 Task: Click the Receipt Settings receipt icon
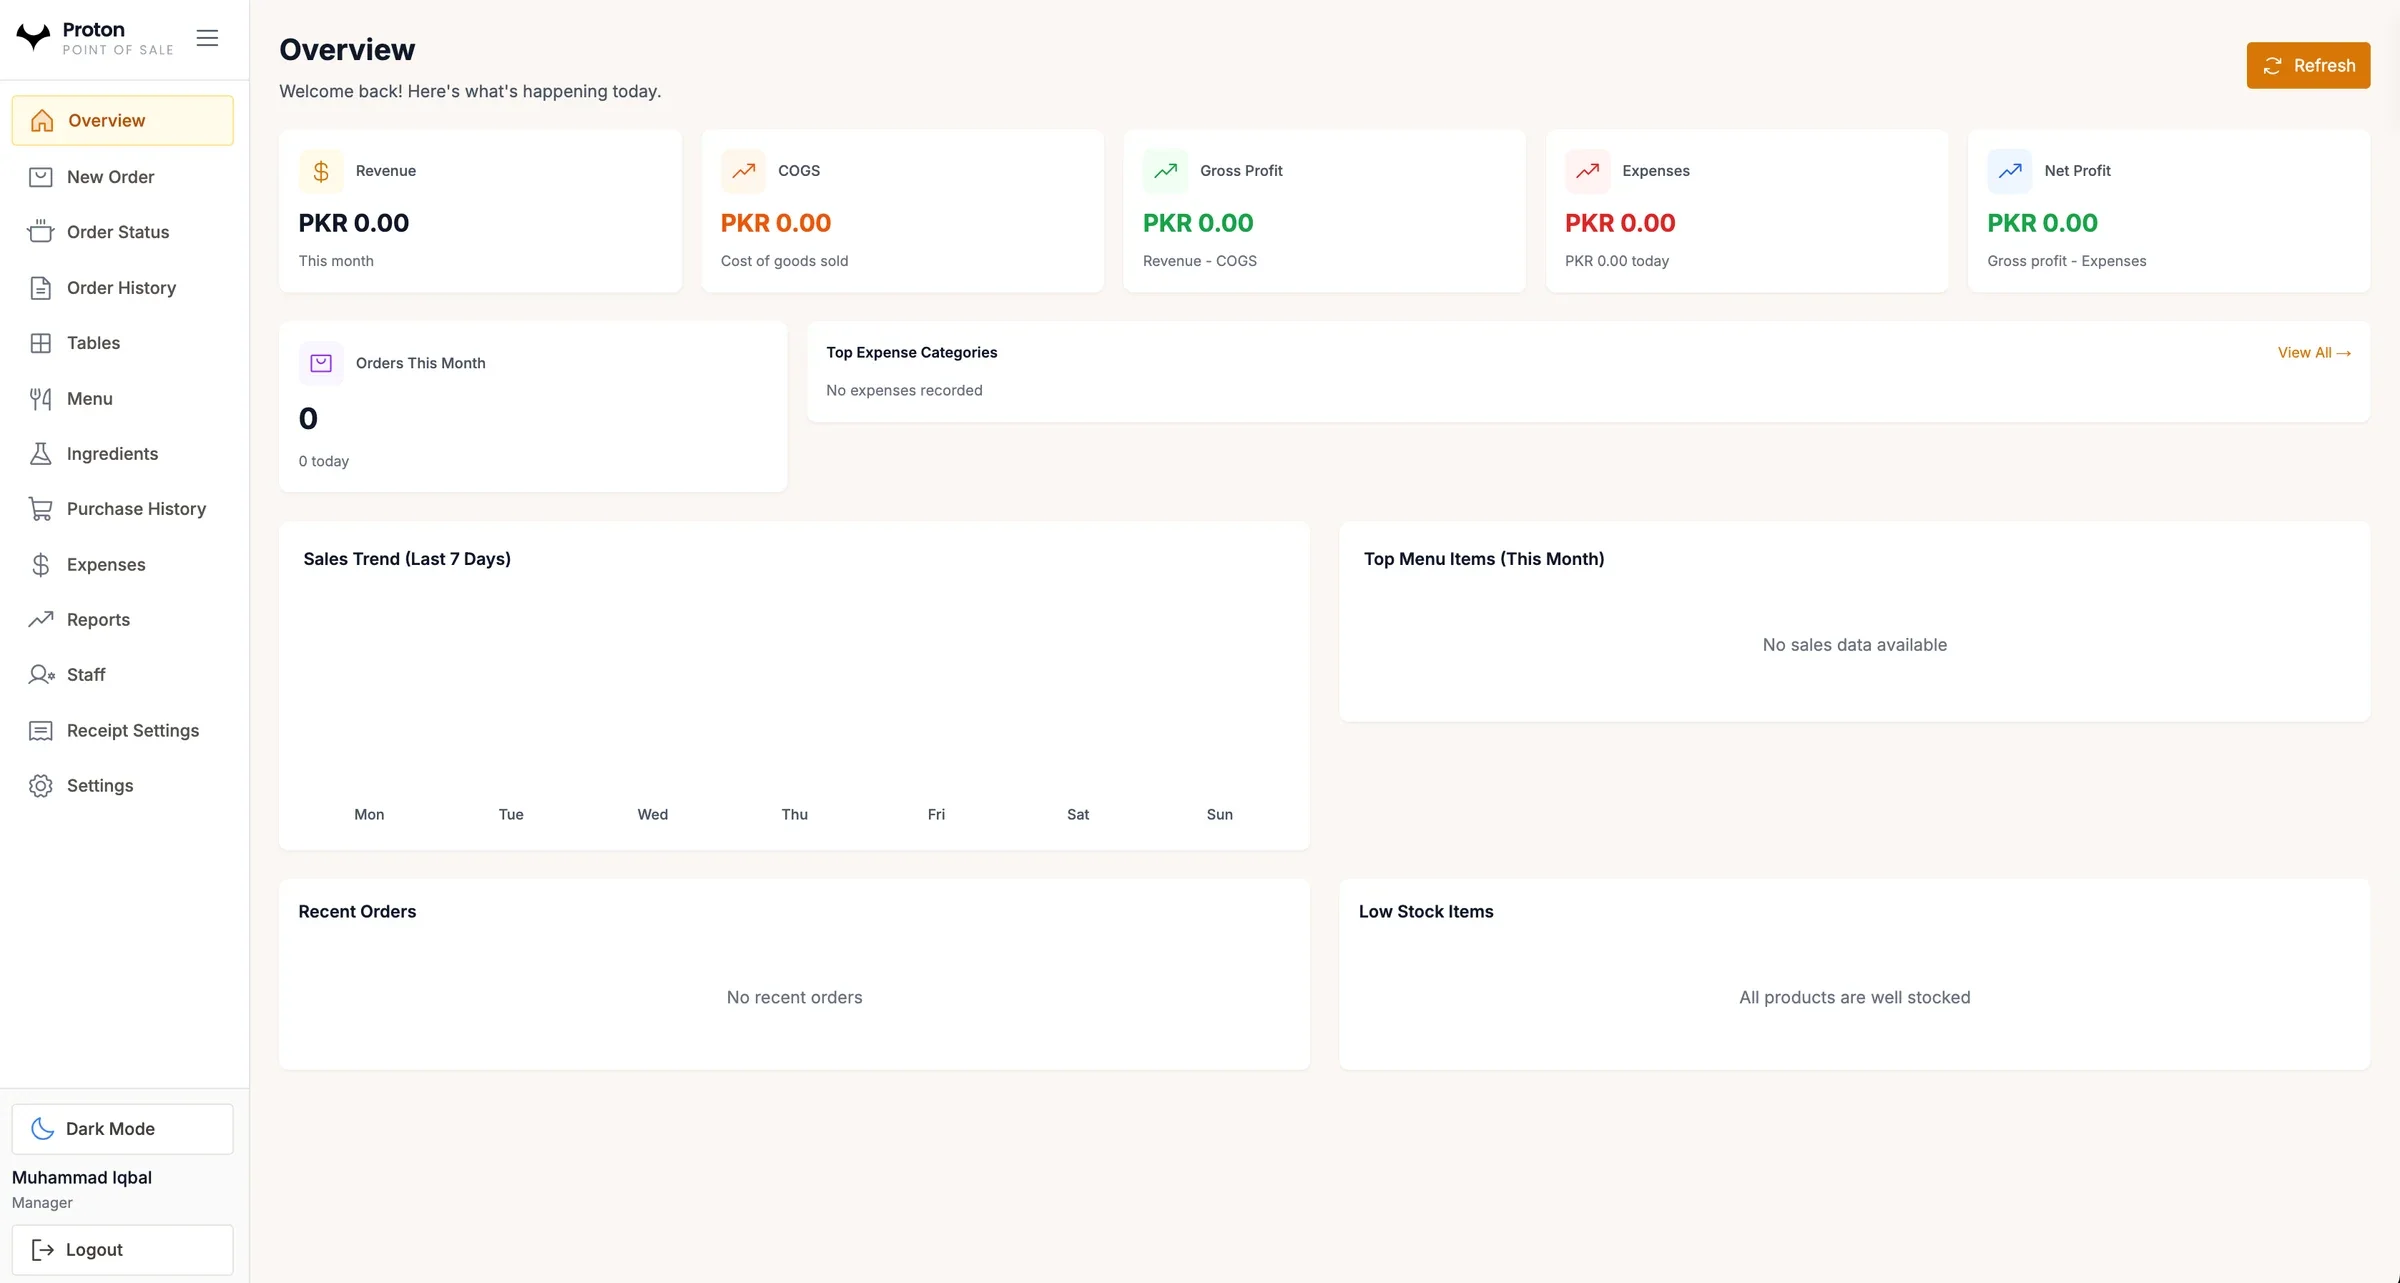(x=41, y=731)
